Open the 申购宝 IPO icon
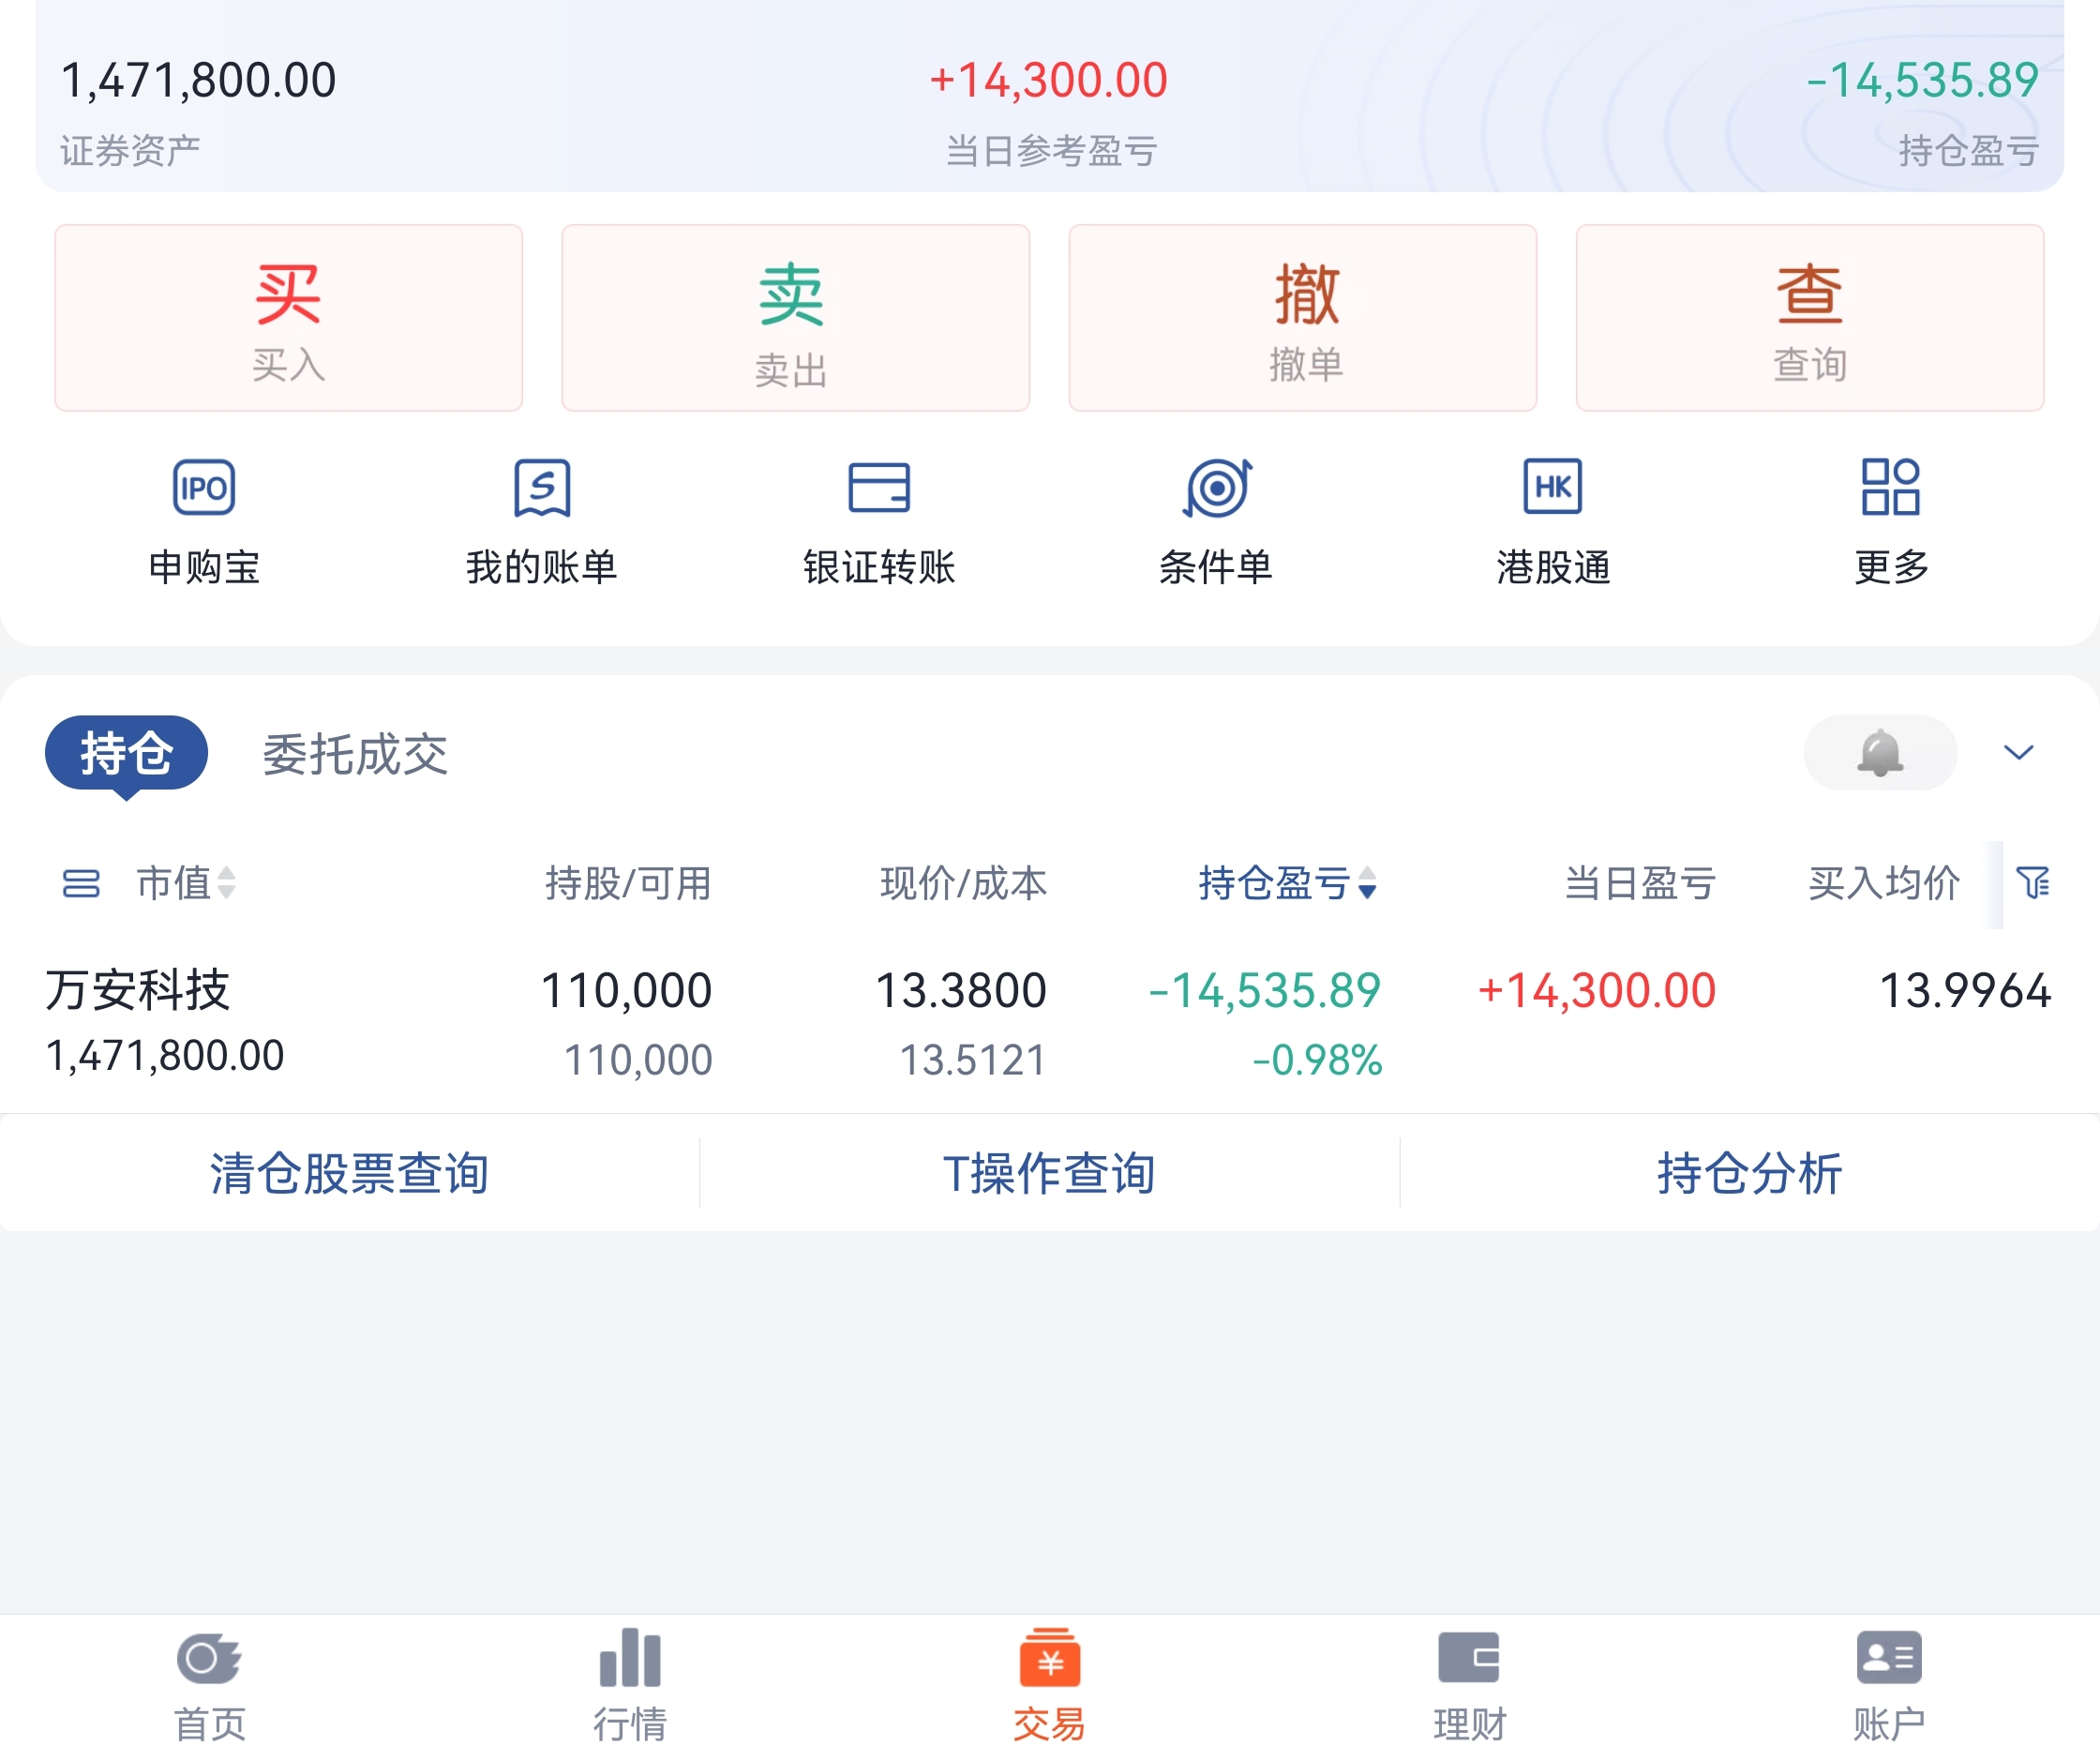This screenshot has height=1760, width=2100. (x=204, y=488)
